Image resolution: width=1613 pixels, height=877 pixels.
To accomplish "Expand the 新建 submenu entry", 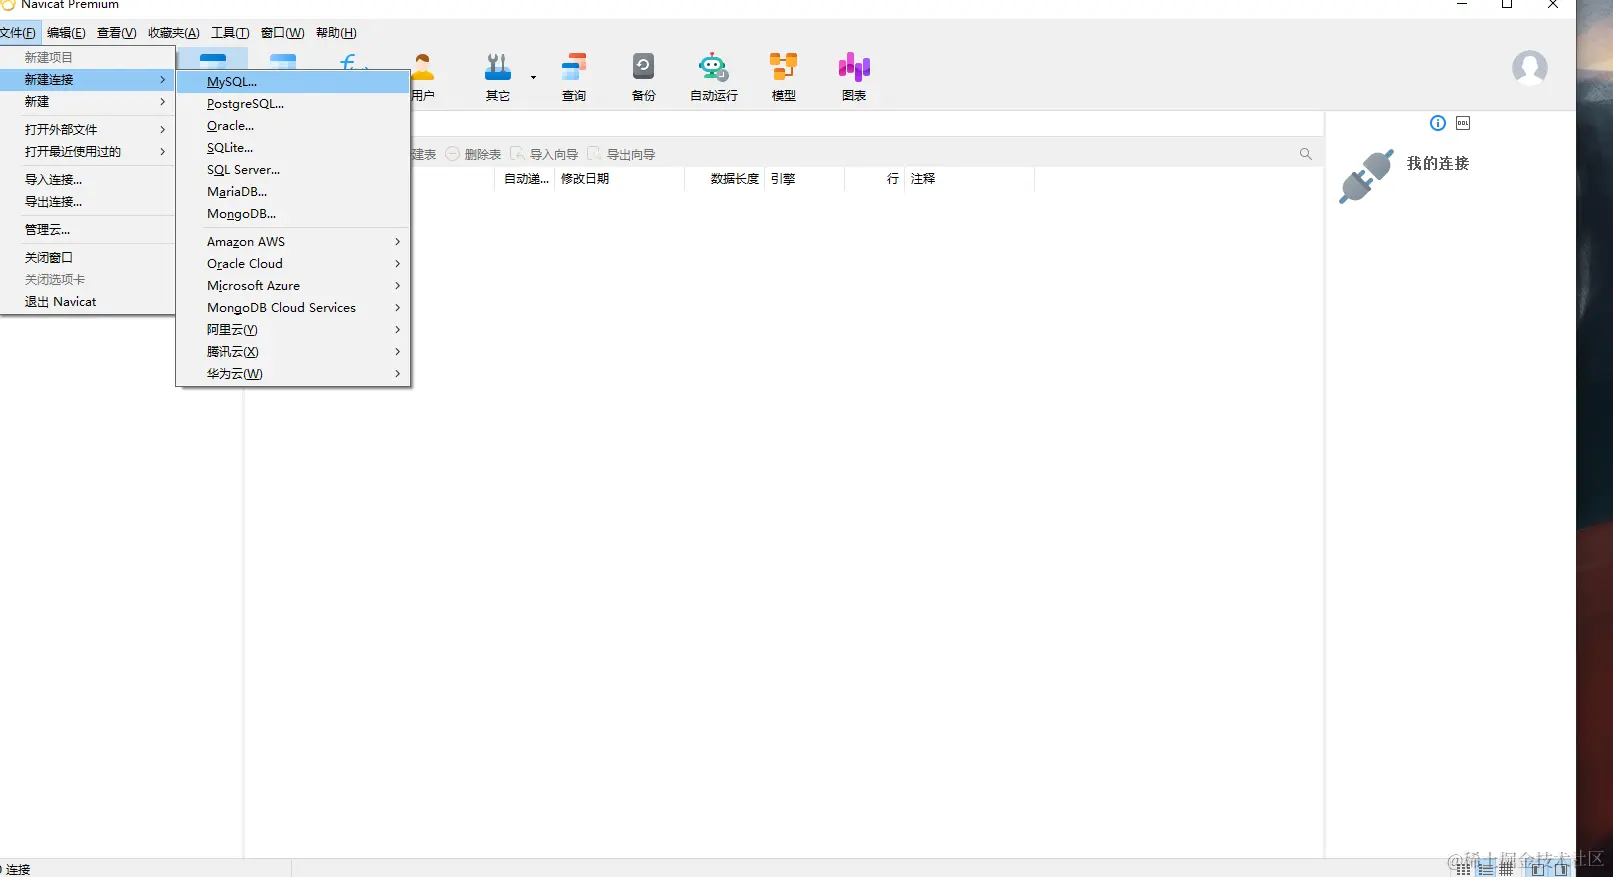I will coord(87,102).
